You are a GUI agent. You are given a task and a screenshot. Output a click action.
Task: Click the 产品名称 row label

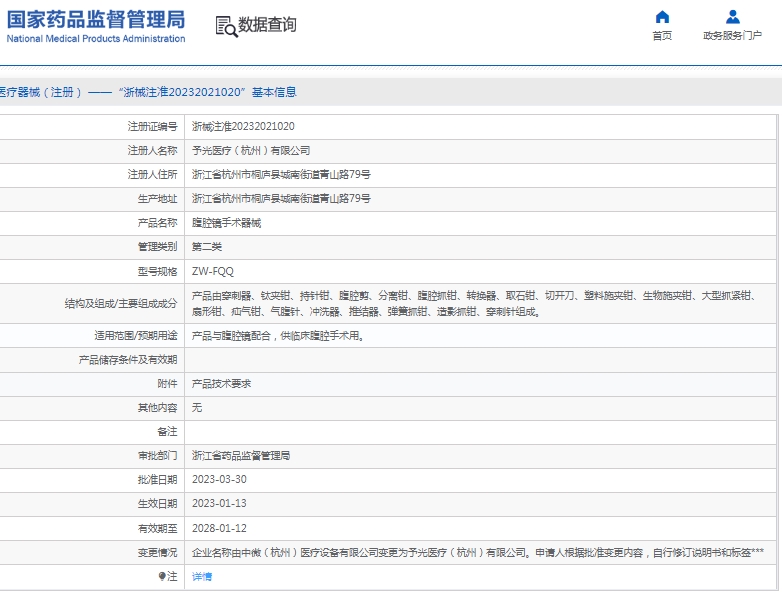158,223
